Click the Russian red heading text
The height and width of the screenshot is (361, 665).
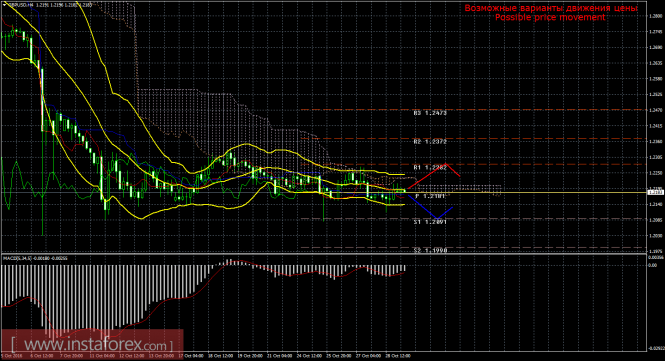click(551, 8)
